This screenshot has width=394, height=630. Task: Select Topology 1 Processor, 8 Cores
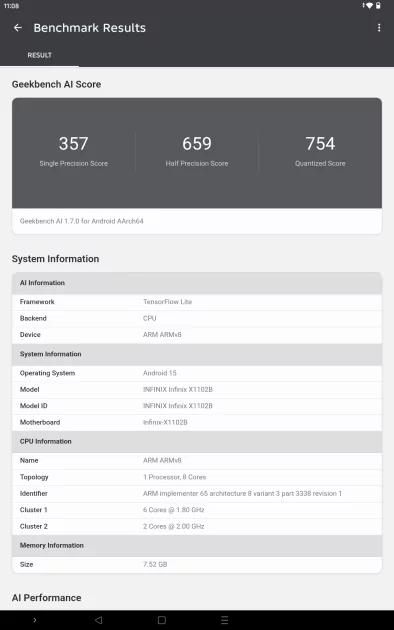pos(174,477)
